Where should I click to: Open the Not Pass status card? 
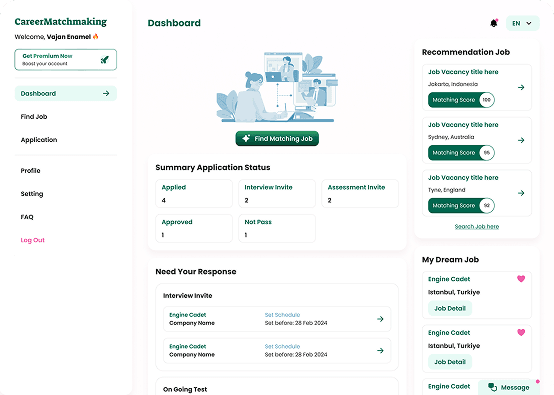pos(277,228)
